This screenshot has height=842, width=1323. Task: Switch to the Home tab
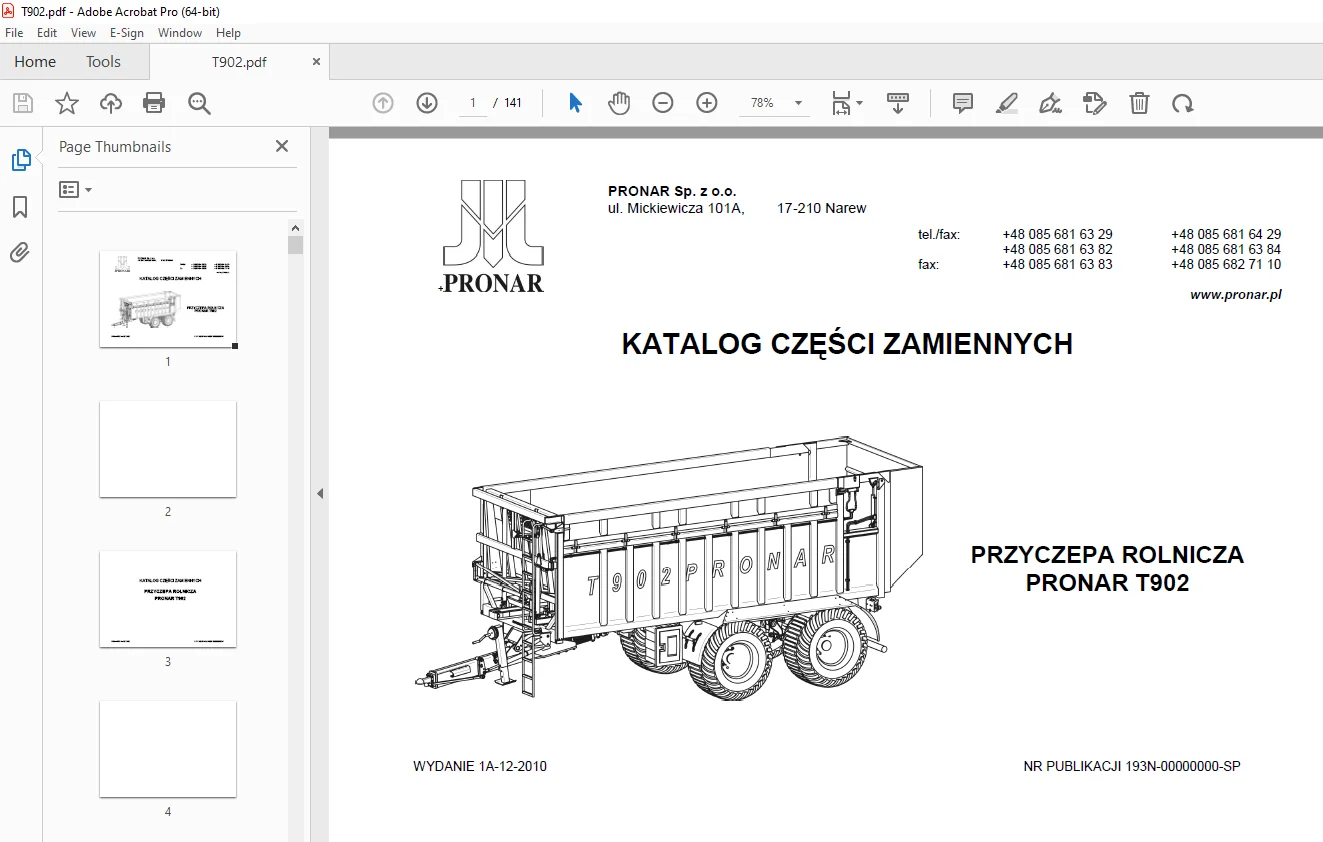[35, 62]
